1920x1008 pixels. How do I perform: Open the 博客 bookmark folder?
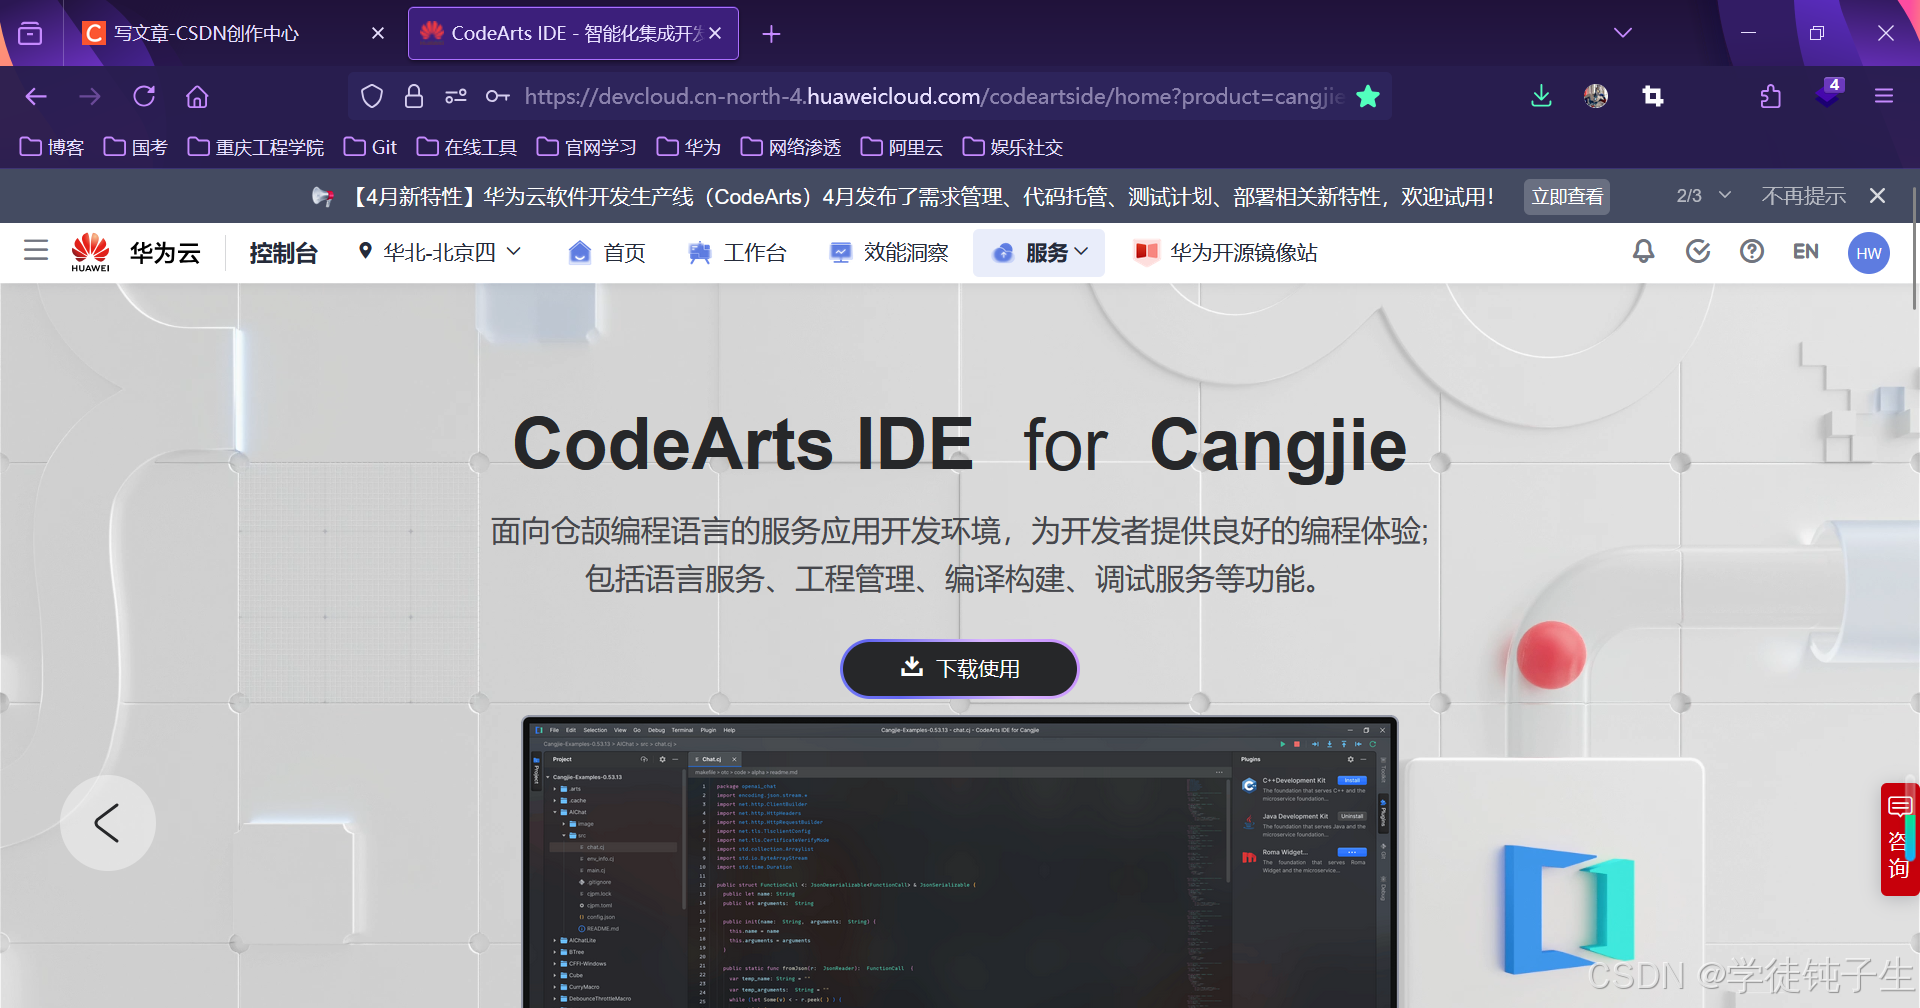(x=52, y=147)
